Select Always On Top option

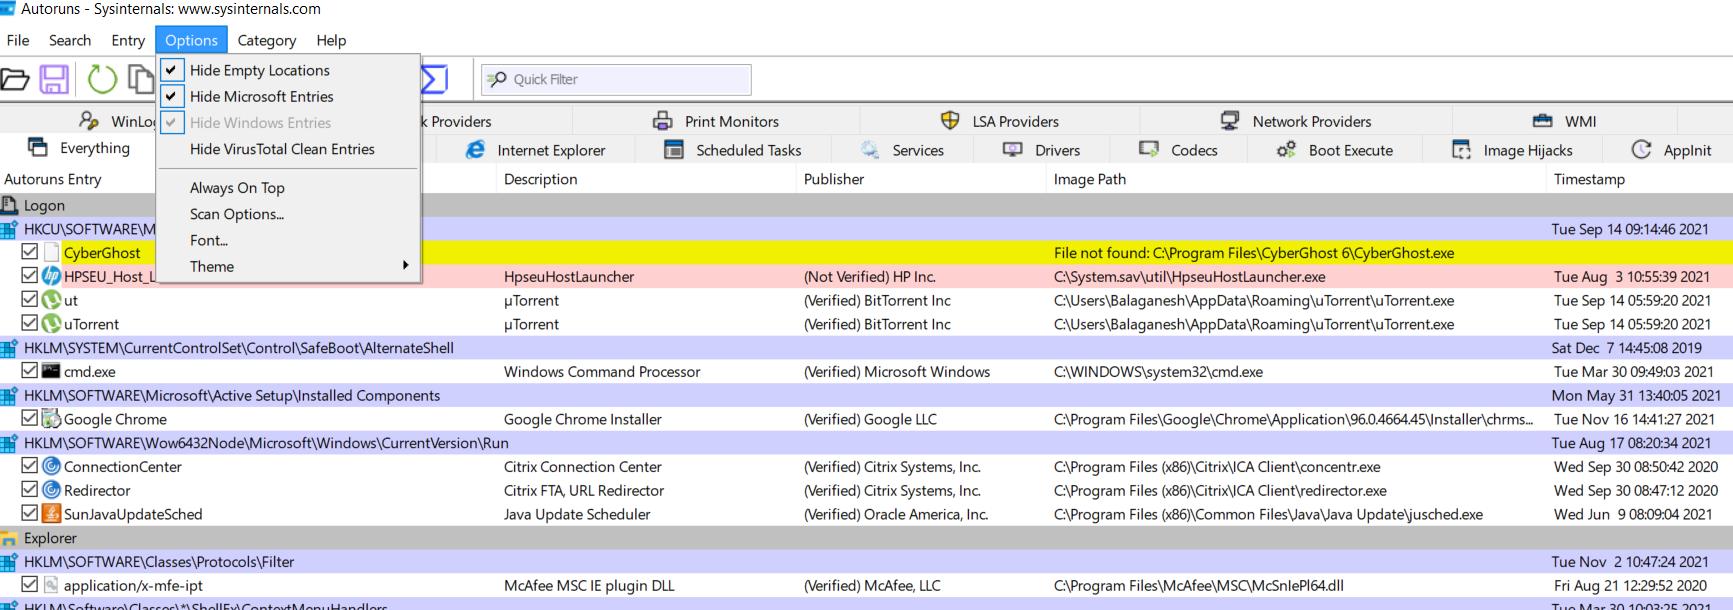point(288,188)
